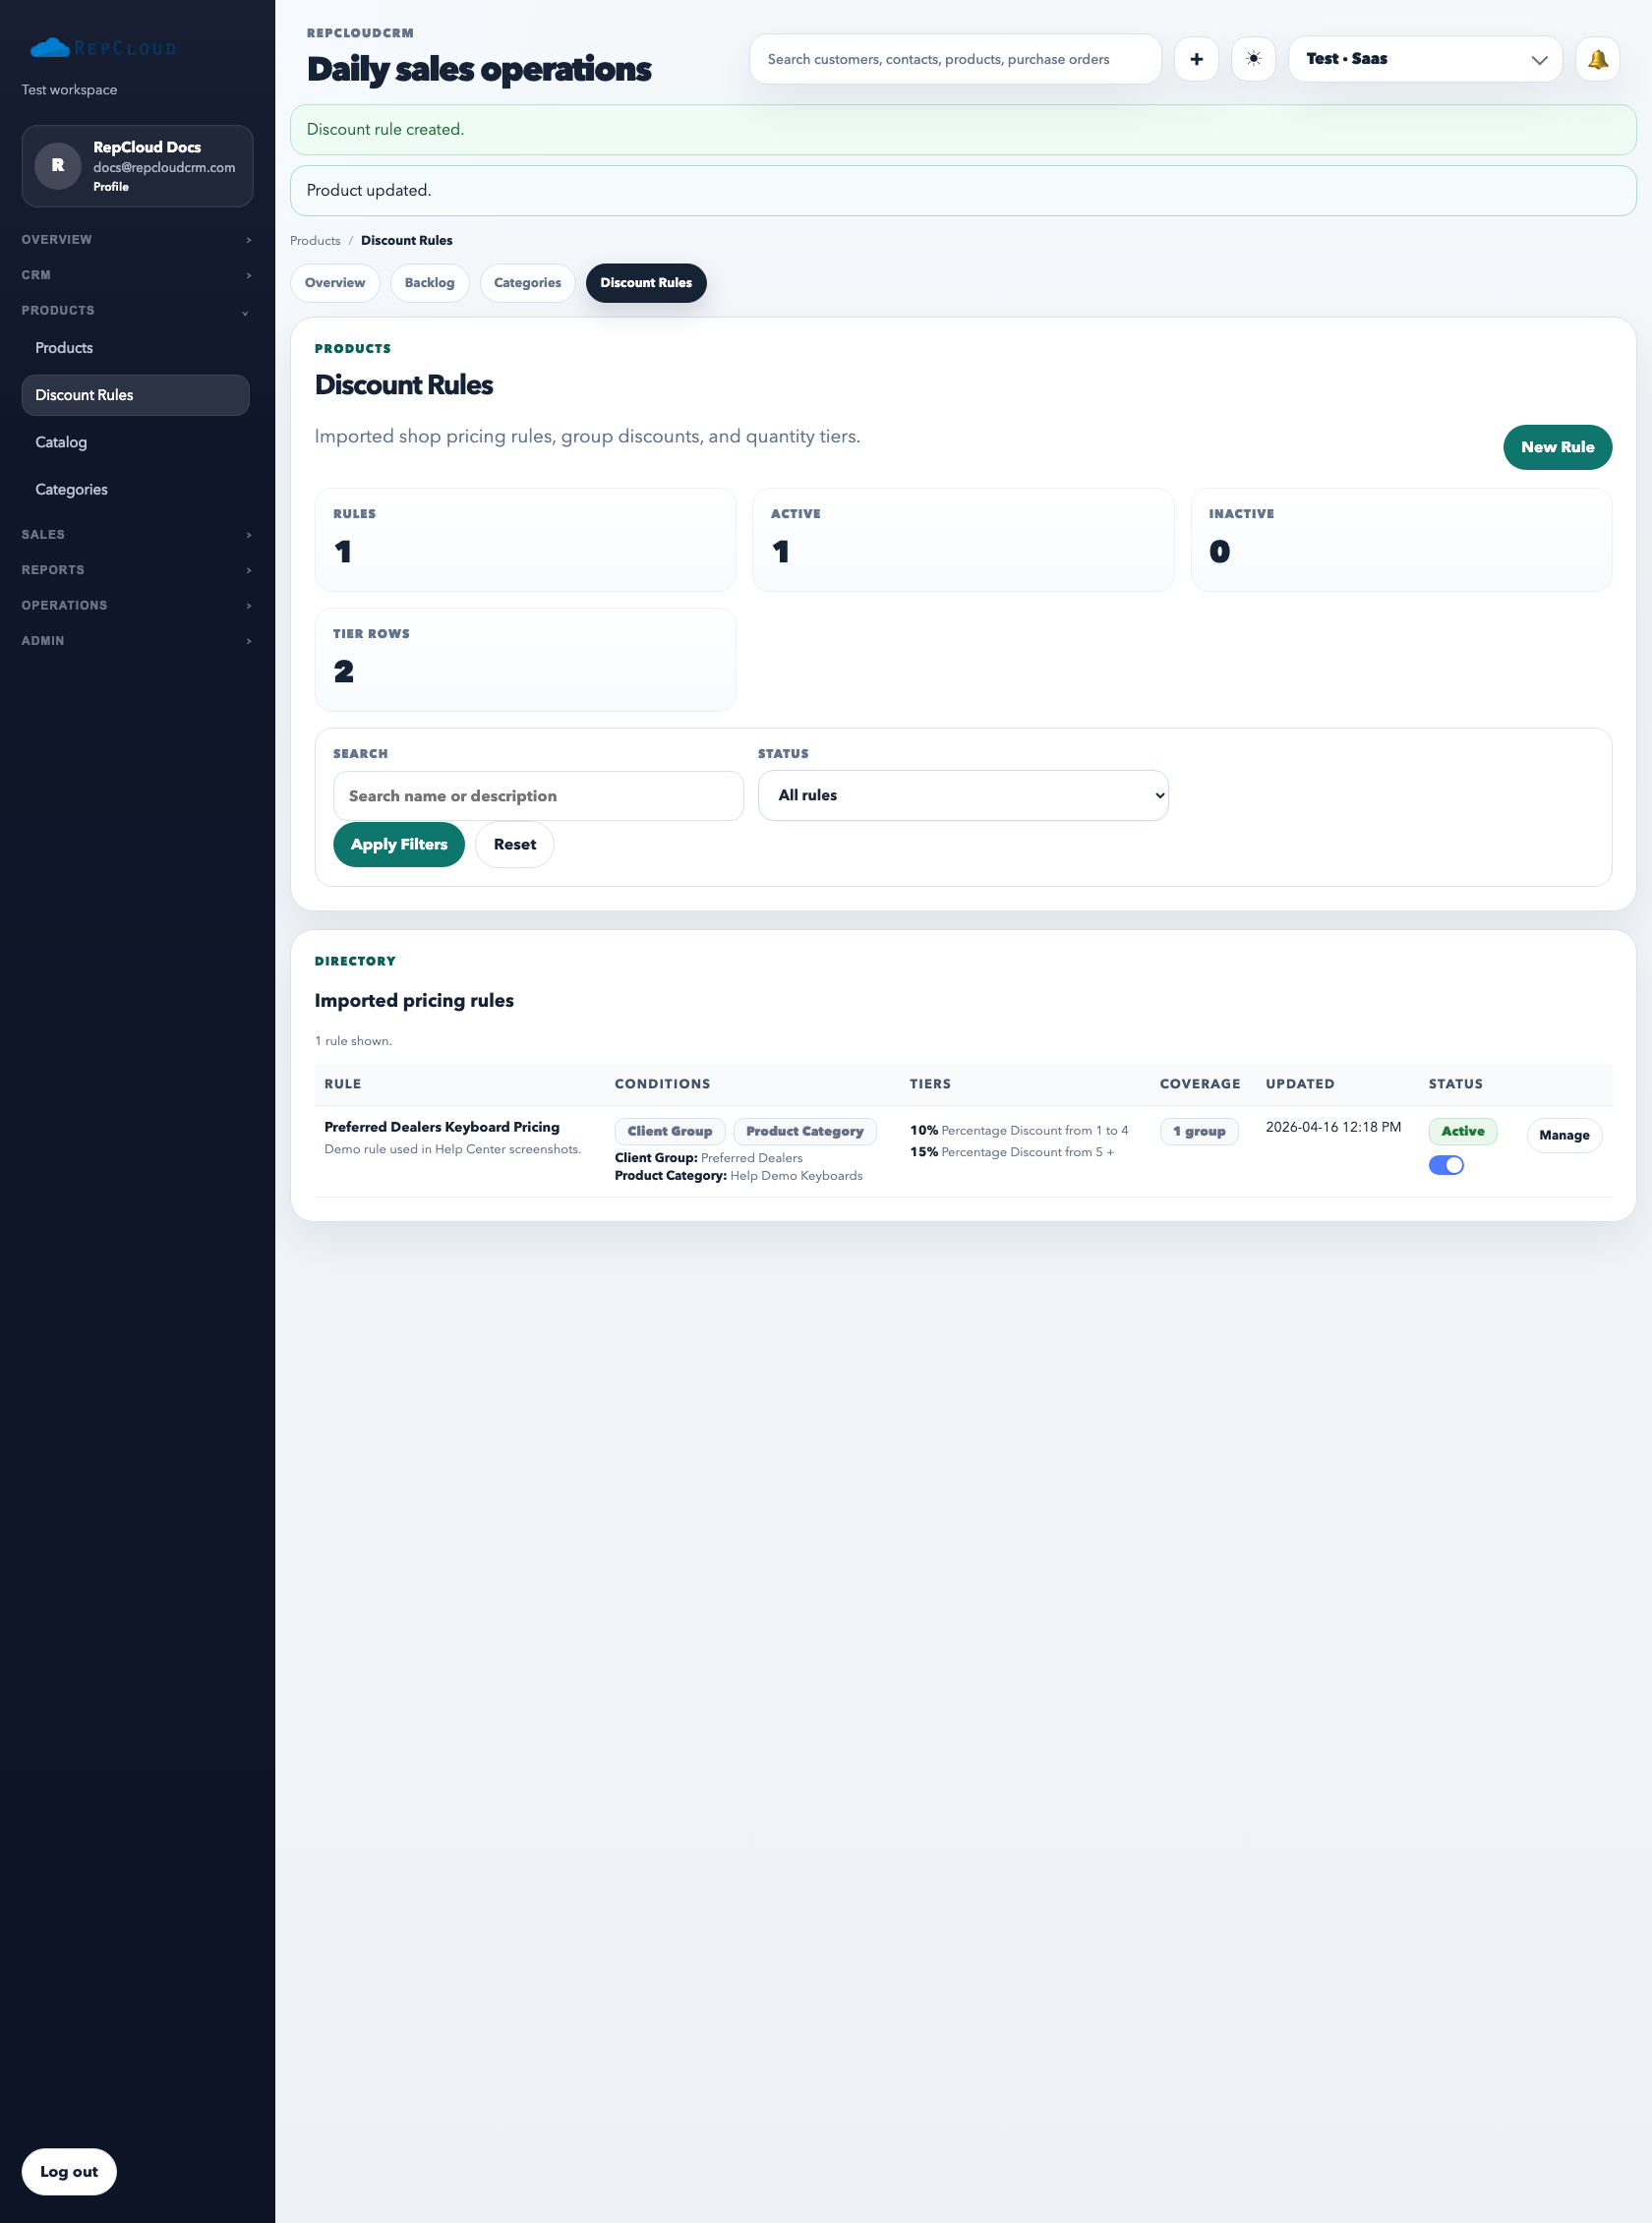Toggle the sun theme icon button
The height and width of the screenshot is (2223, 1652).
tap(1253, 59)
